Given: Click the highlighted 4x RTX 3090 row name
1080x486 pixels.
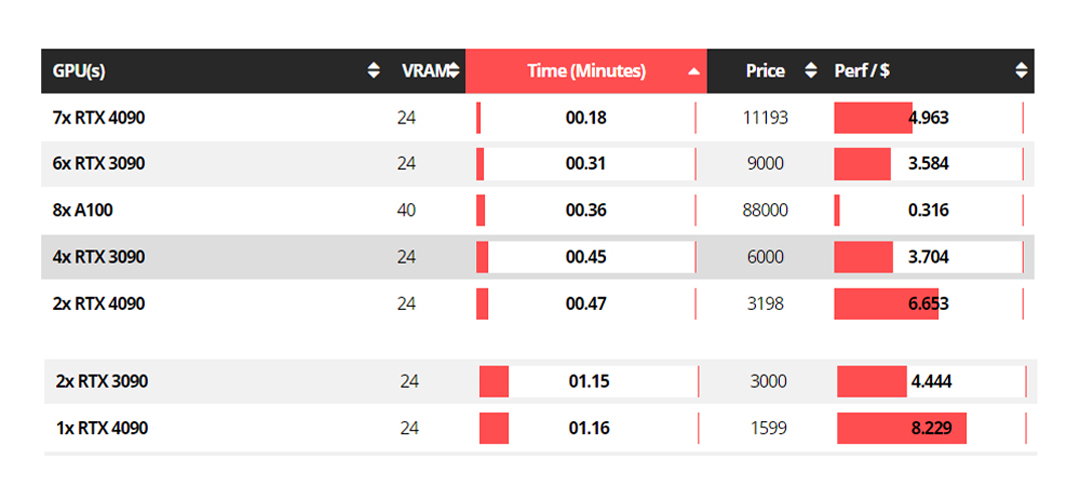Looking at the screenshot, I should [99, 257].
